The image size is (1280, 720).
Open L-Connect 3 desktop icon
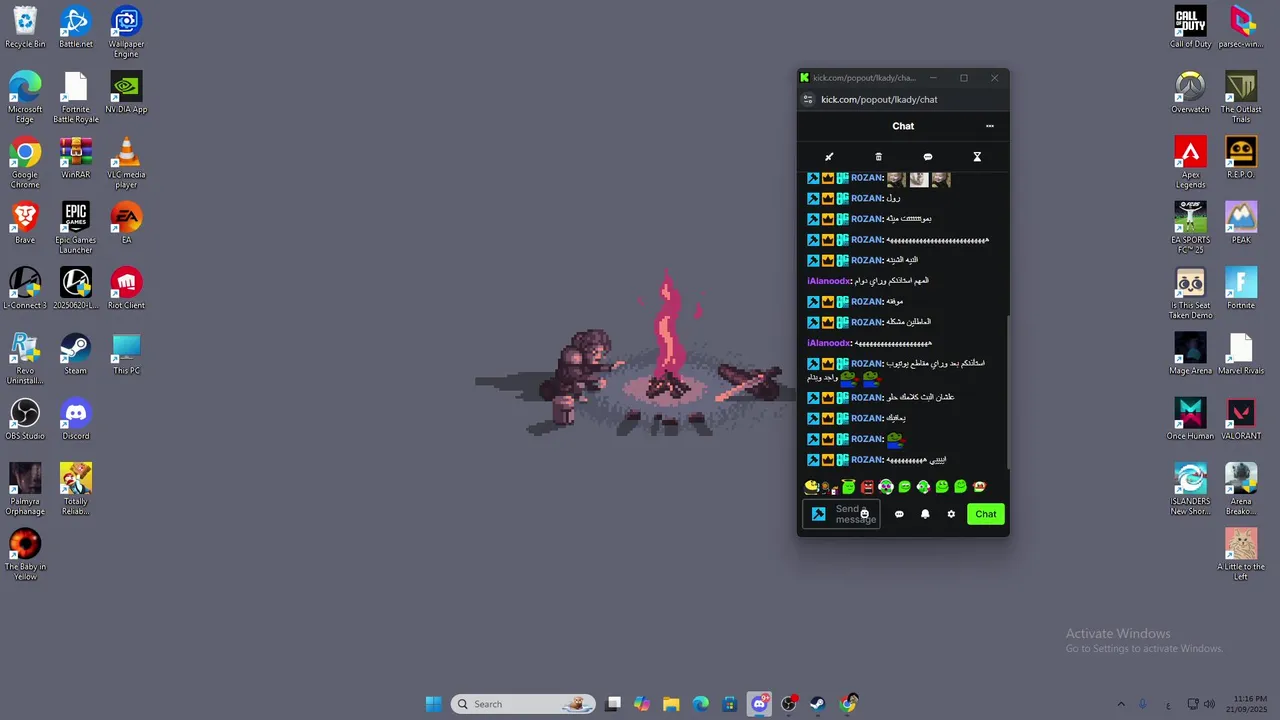click(25, 289)
